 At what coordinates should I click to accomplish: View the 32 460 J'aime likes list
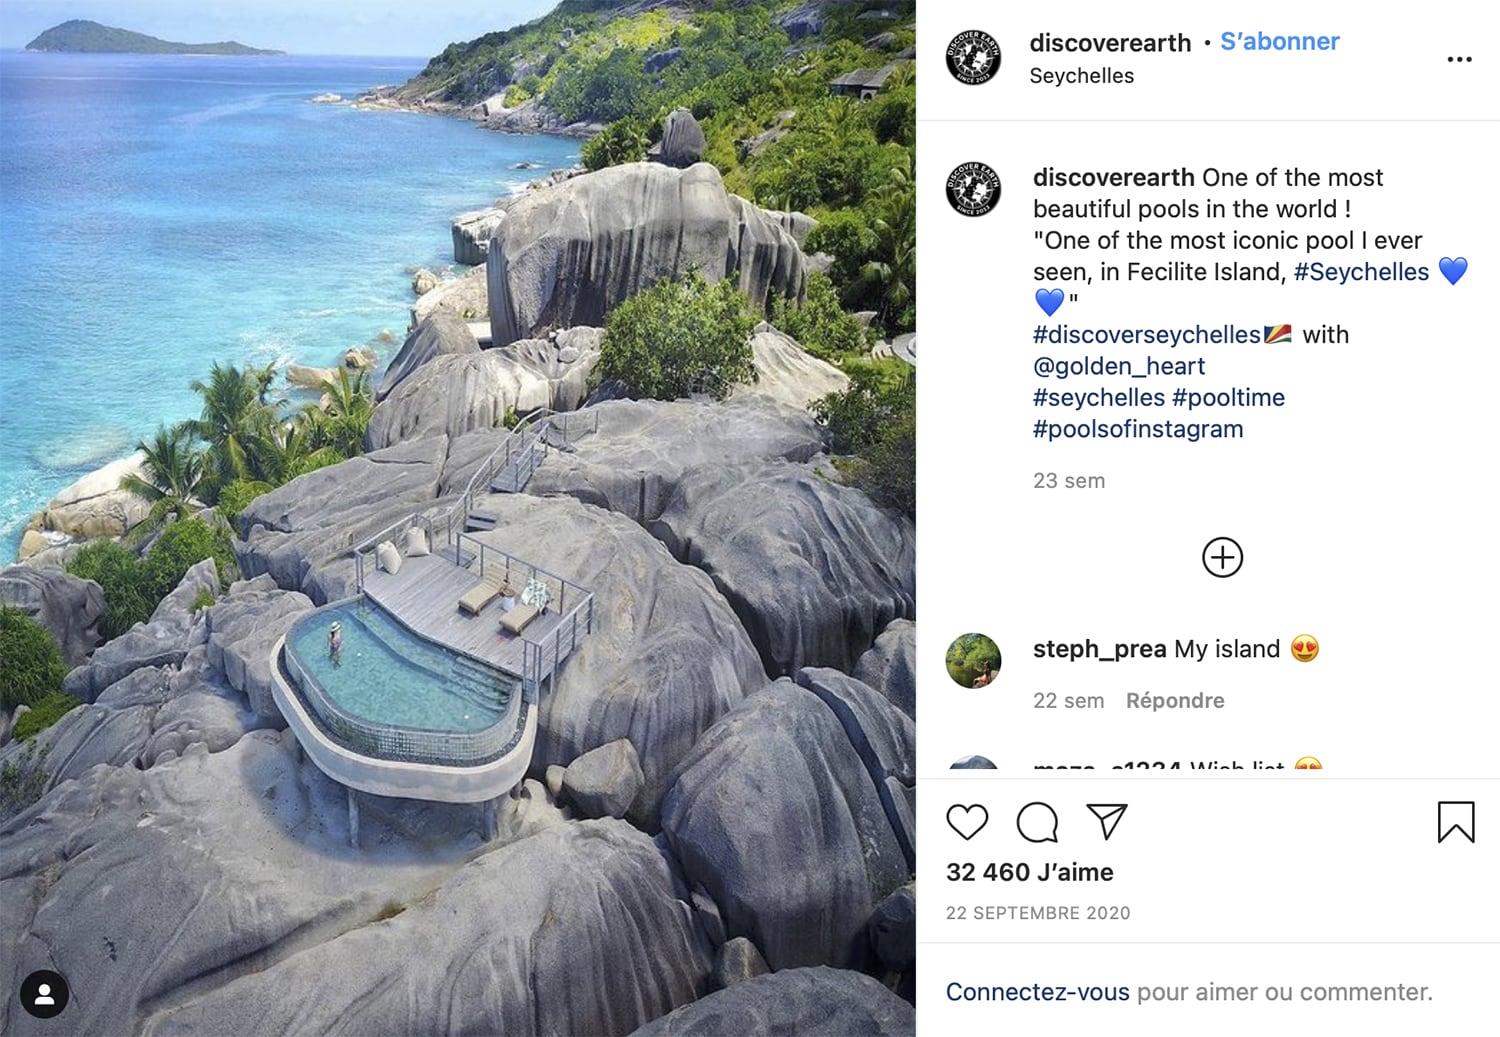[x=1029, y=873]
